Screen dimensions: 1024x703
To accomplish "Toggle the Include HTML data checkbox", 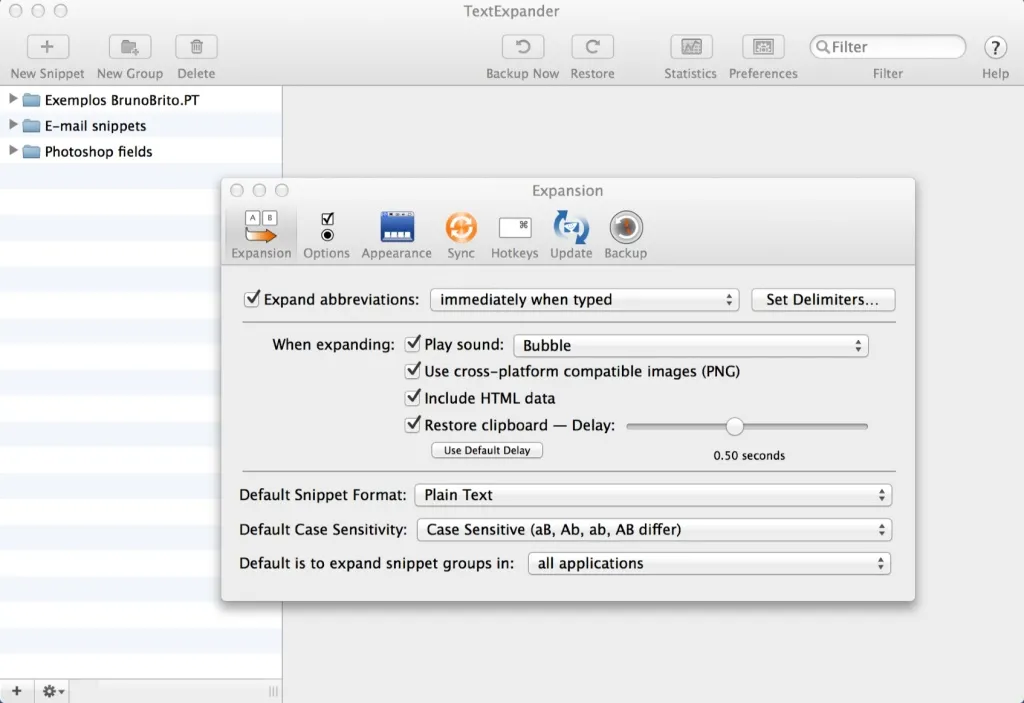I will (x=413, y=398).
